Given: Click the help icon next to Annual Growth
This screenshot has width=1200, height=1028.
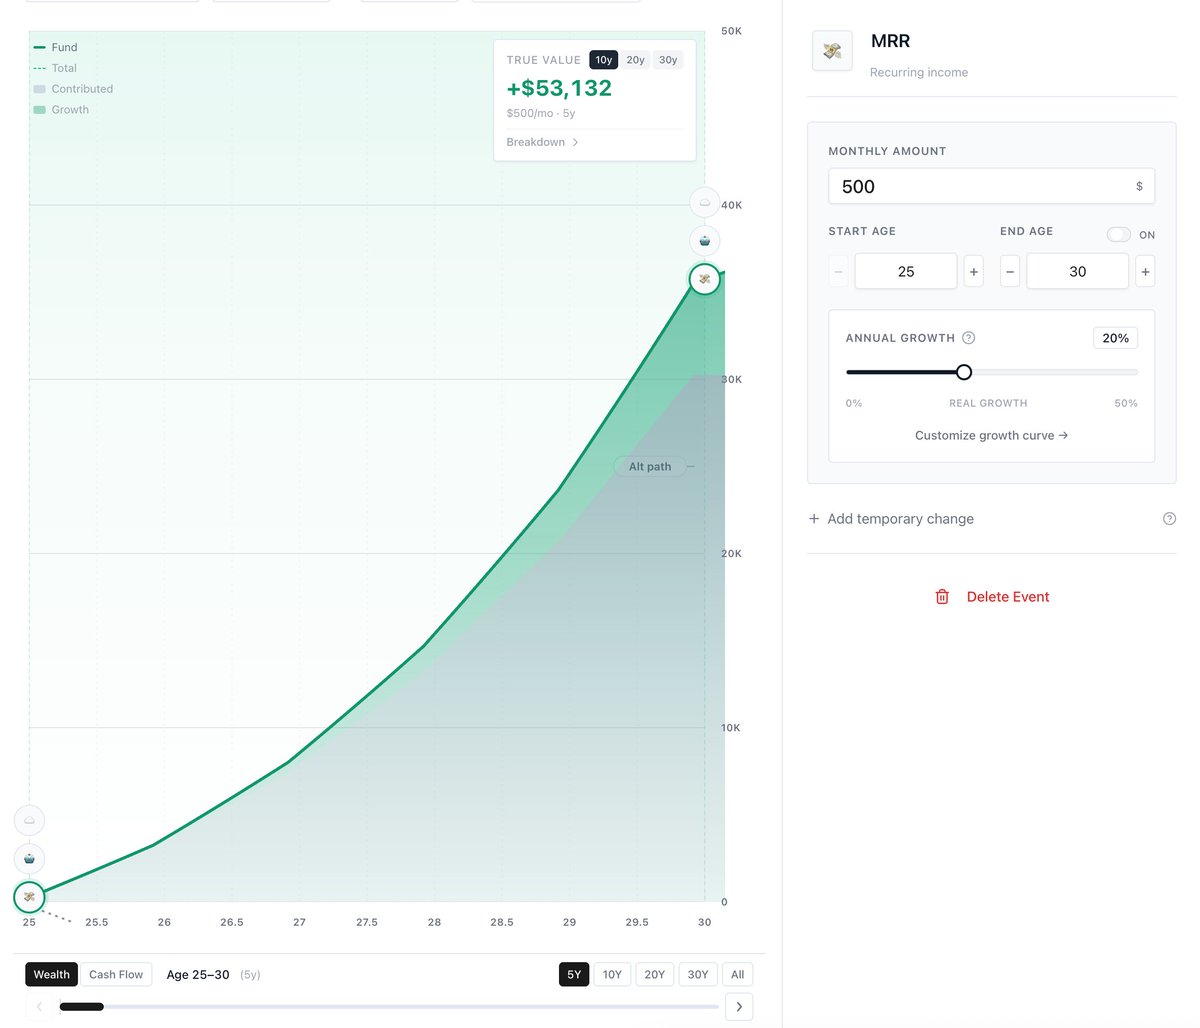Looking at the screenshot, I should pos(968,338).
